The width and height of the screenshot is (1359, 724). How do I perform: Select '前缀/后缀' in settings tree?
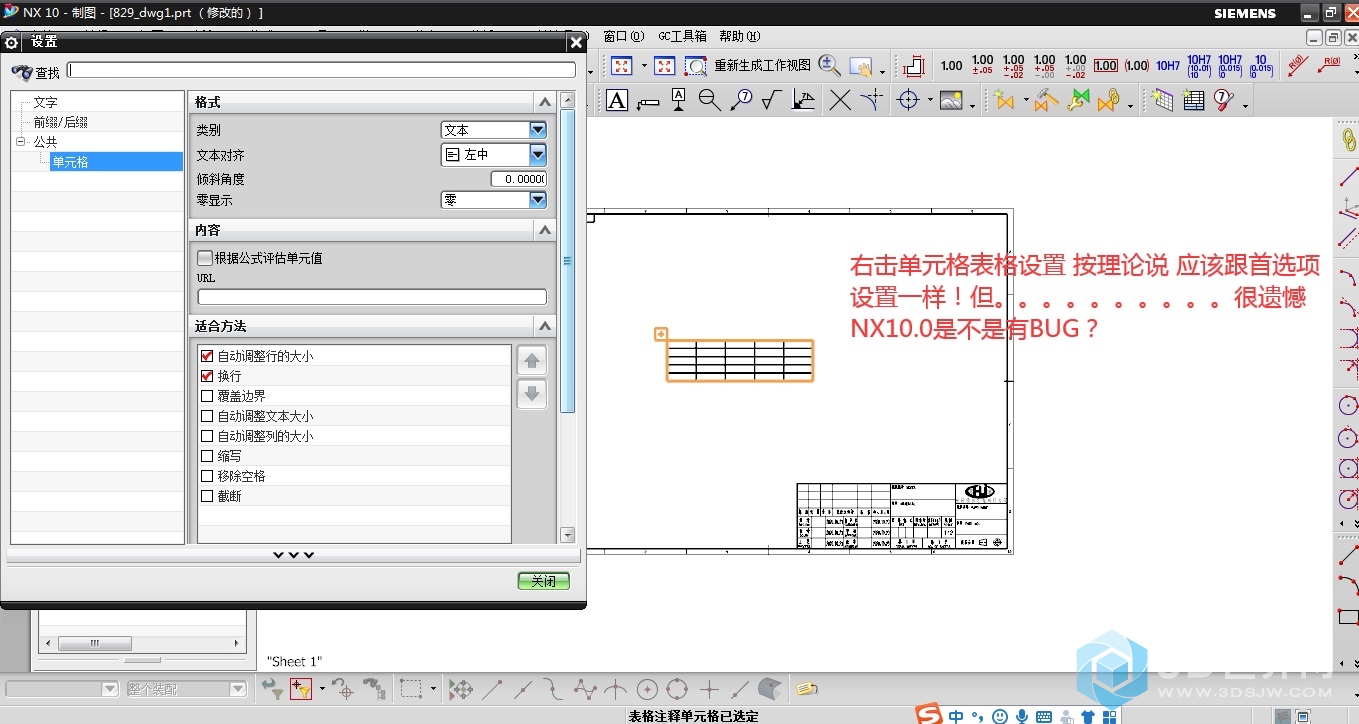pos(60,122)
